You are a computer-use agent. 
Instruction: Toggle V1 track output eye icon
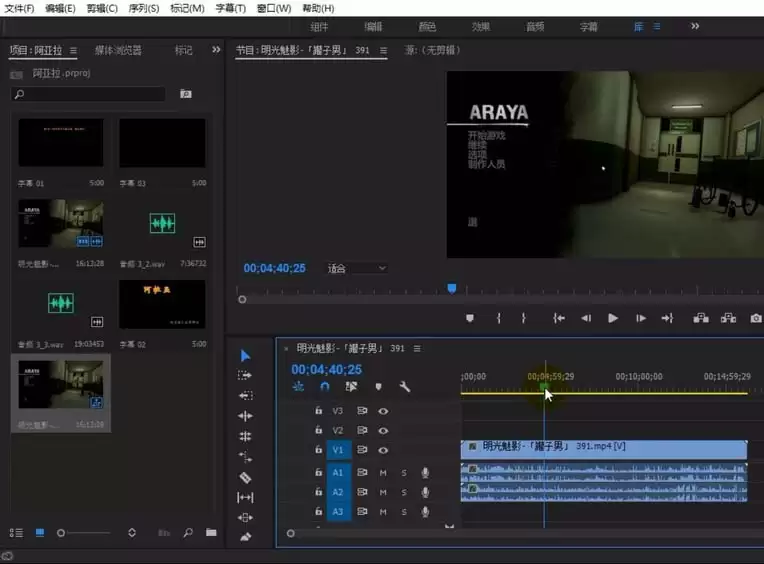coord(382,450)
